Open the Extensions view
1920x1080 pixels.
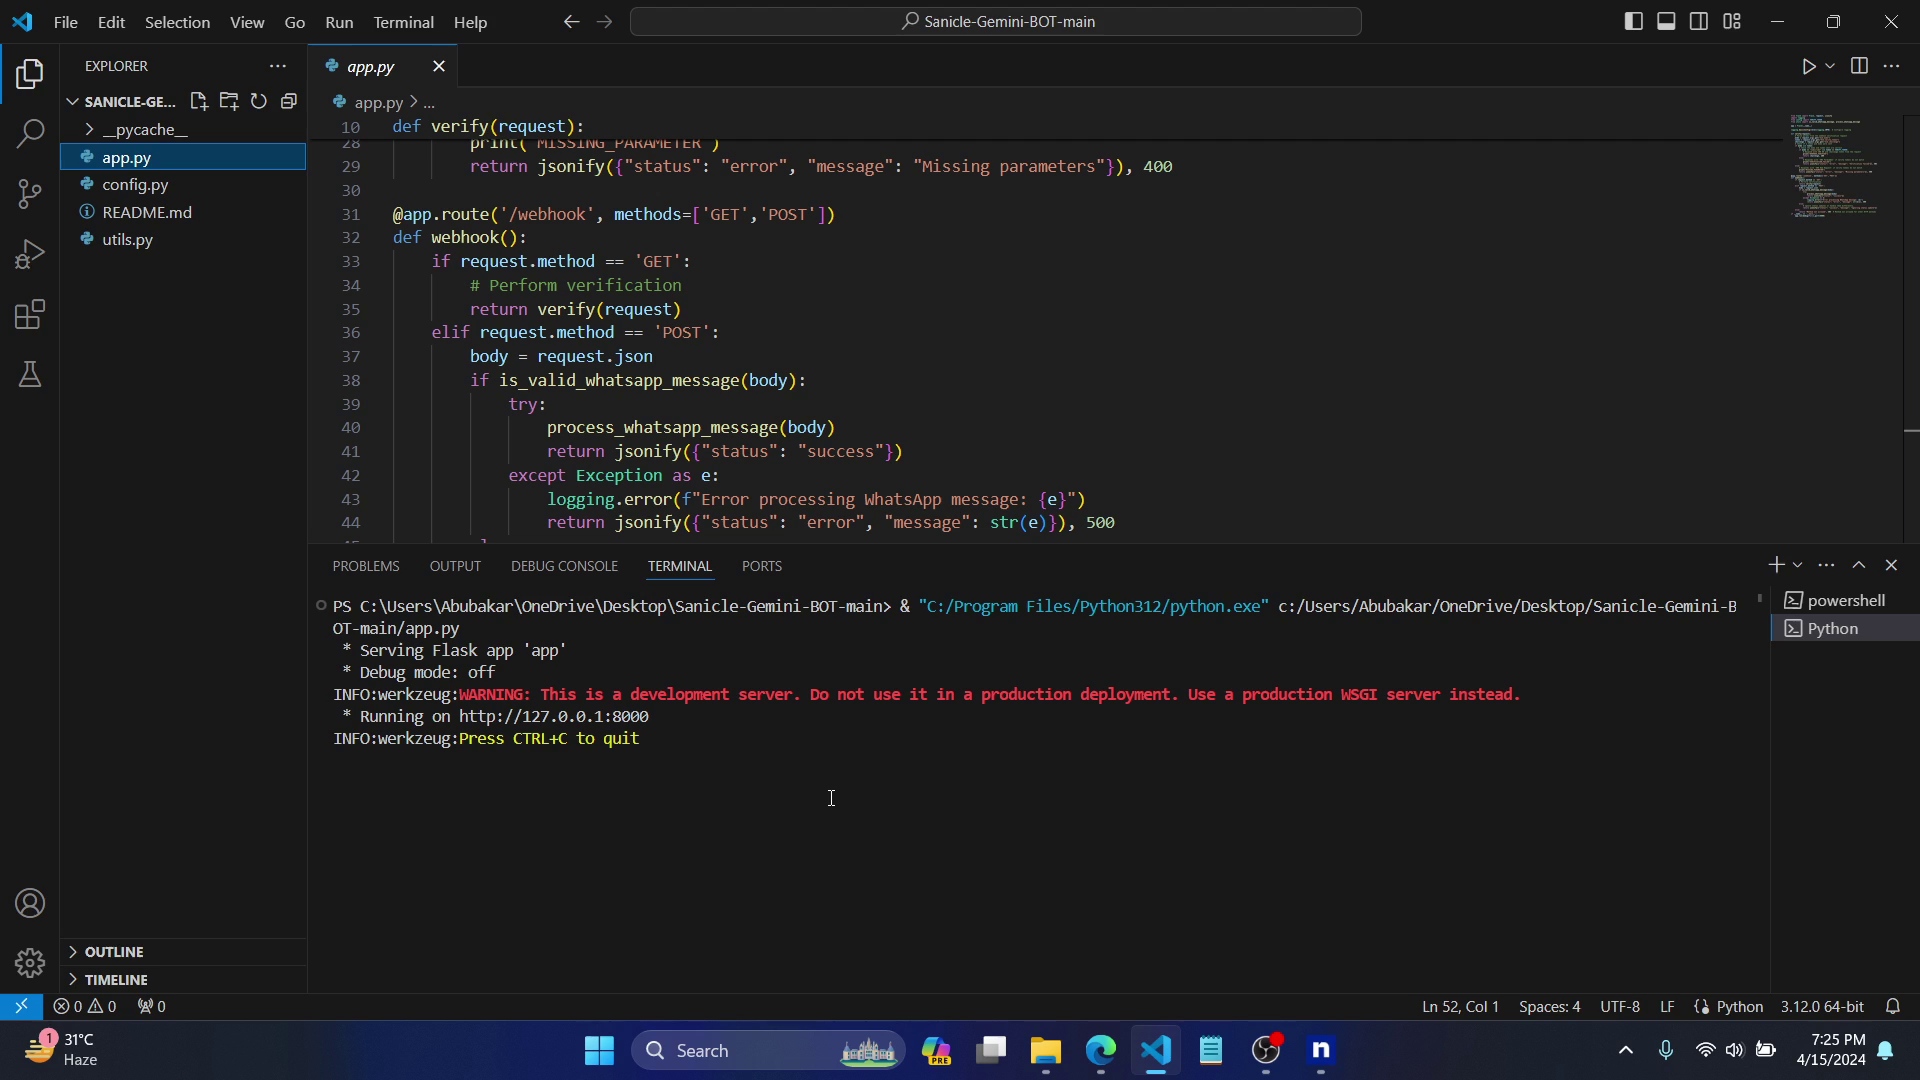pos(30,315)
